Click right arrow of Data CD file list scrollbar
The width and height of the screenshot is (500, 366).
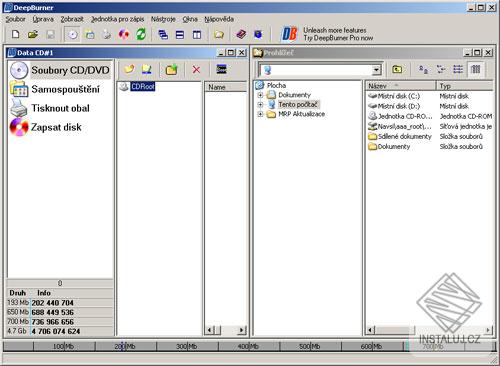click(x=242, y=330)
